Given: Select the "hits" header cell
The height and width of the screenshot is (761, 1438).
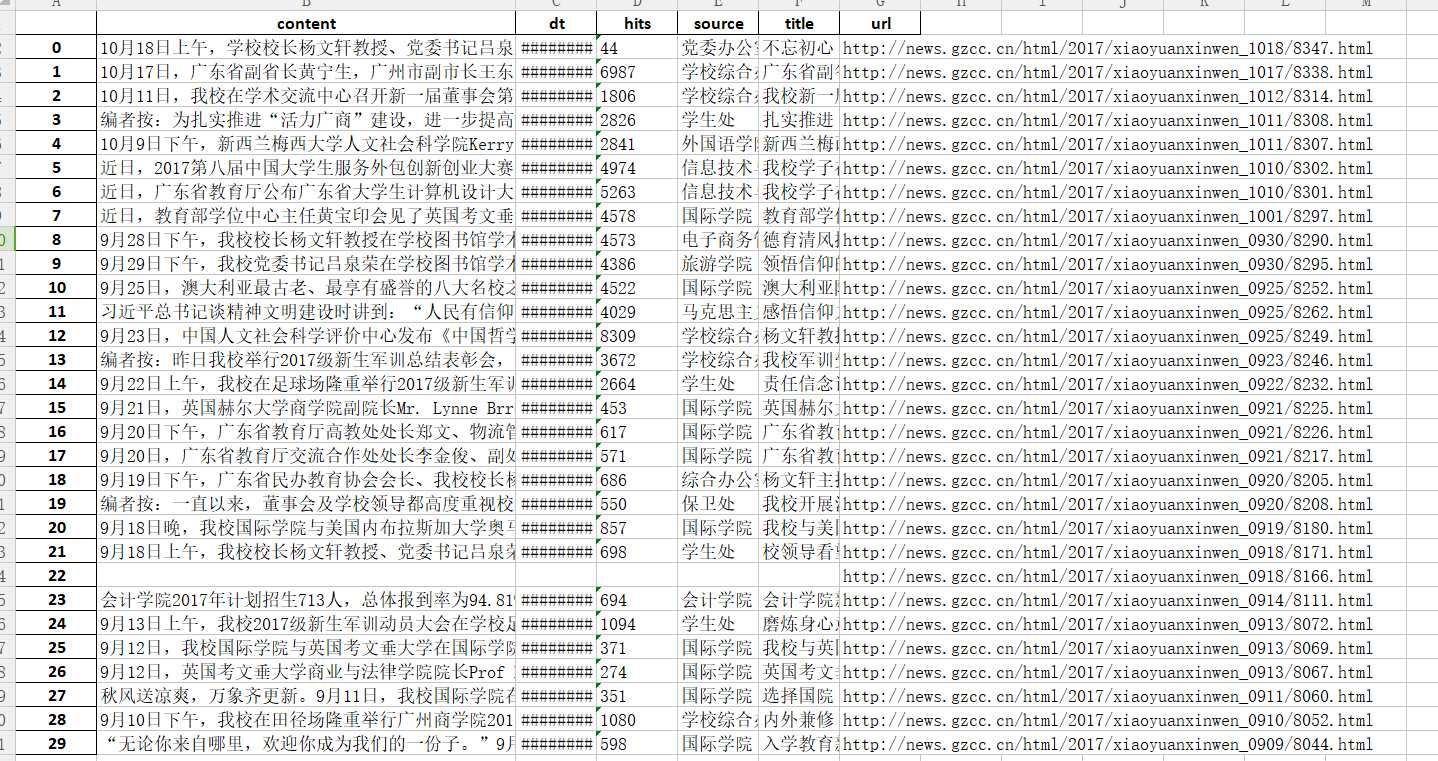Looking at the screenshot, I should click(637, 23).
